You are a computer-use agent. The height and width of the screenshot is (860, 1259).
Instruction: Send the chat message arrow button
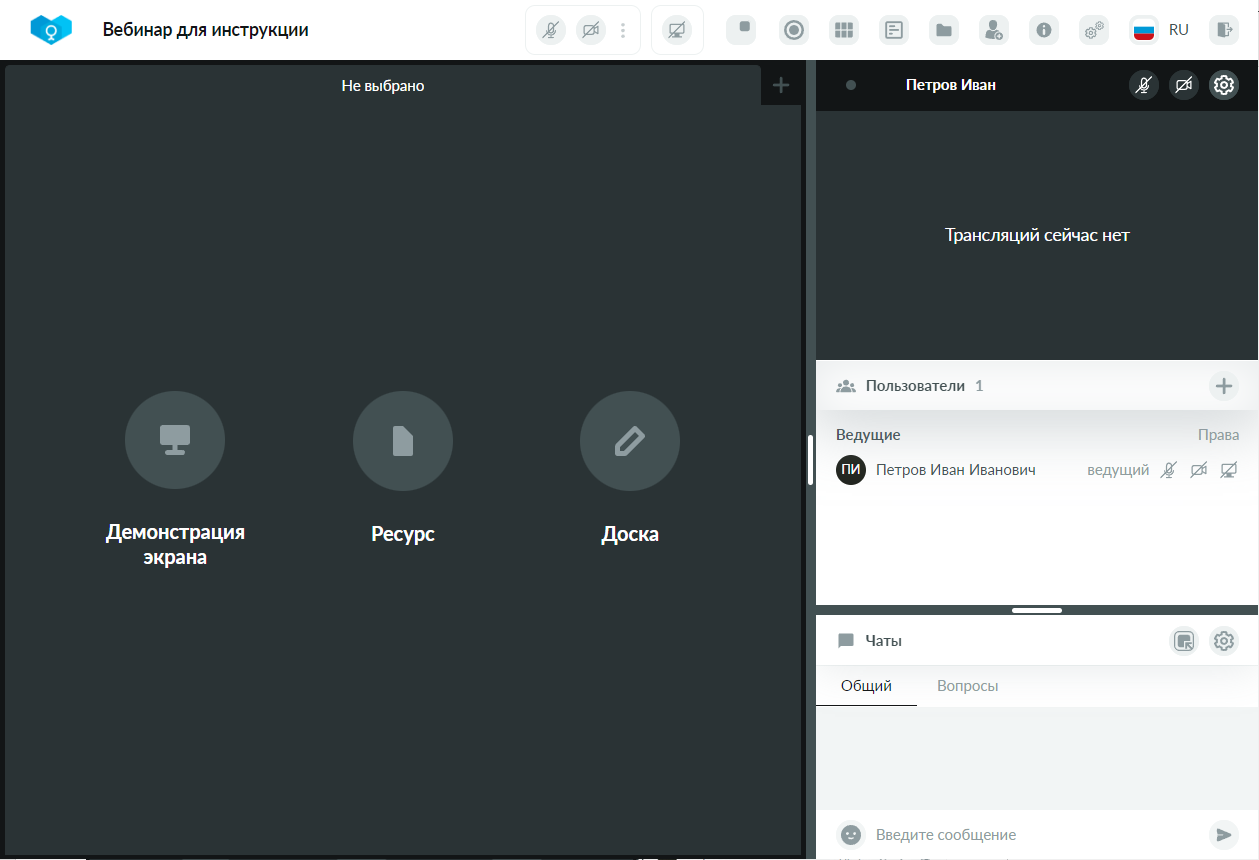pos(1223,834)
